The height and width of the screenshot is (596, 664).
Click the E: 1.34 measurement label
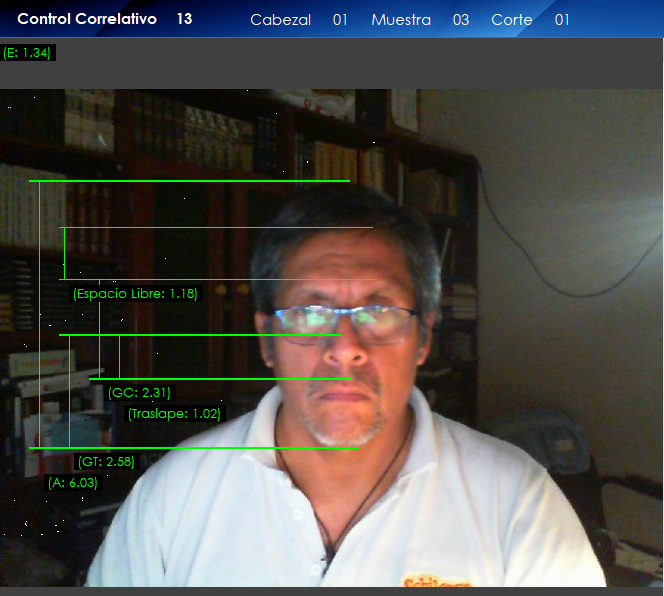[x=28, y=53]
